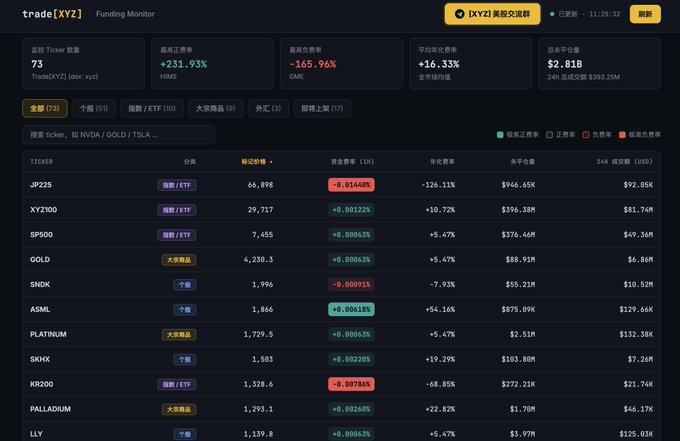Click the 平均年化费率 +16.33% stat card

pyautogui.click(x=471, y=63)
